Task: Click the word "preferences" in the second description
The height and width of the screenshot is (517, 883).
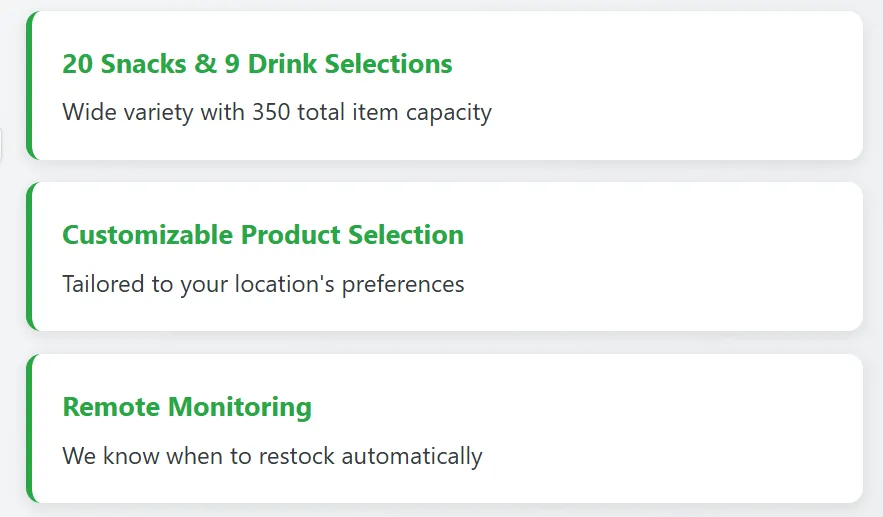Action: (x=403, y=284)
